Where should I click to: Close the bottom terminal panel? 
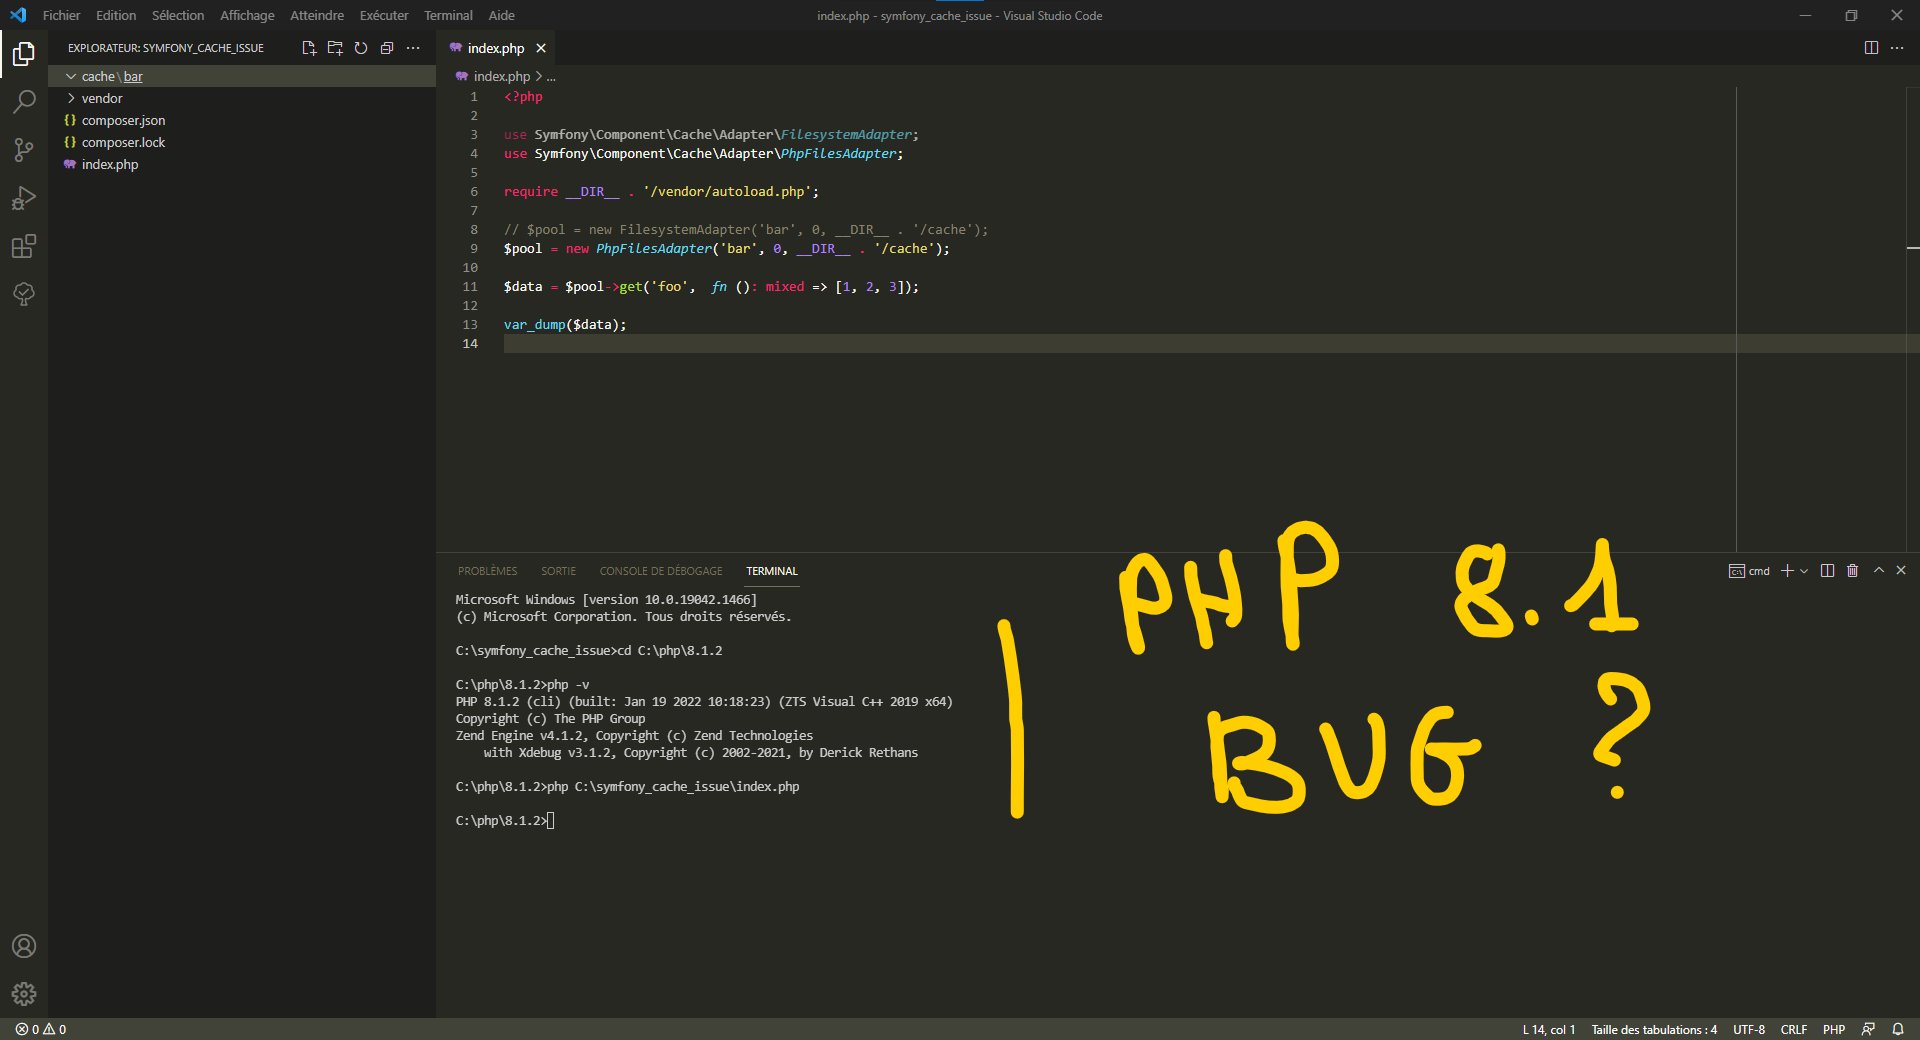coord(1901,570)
